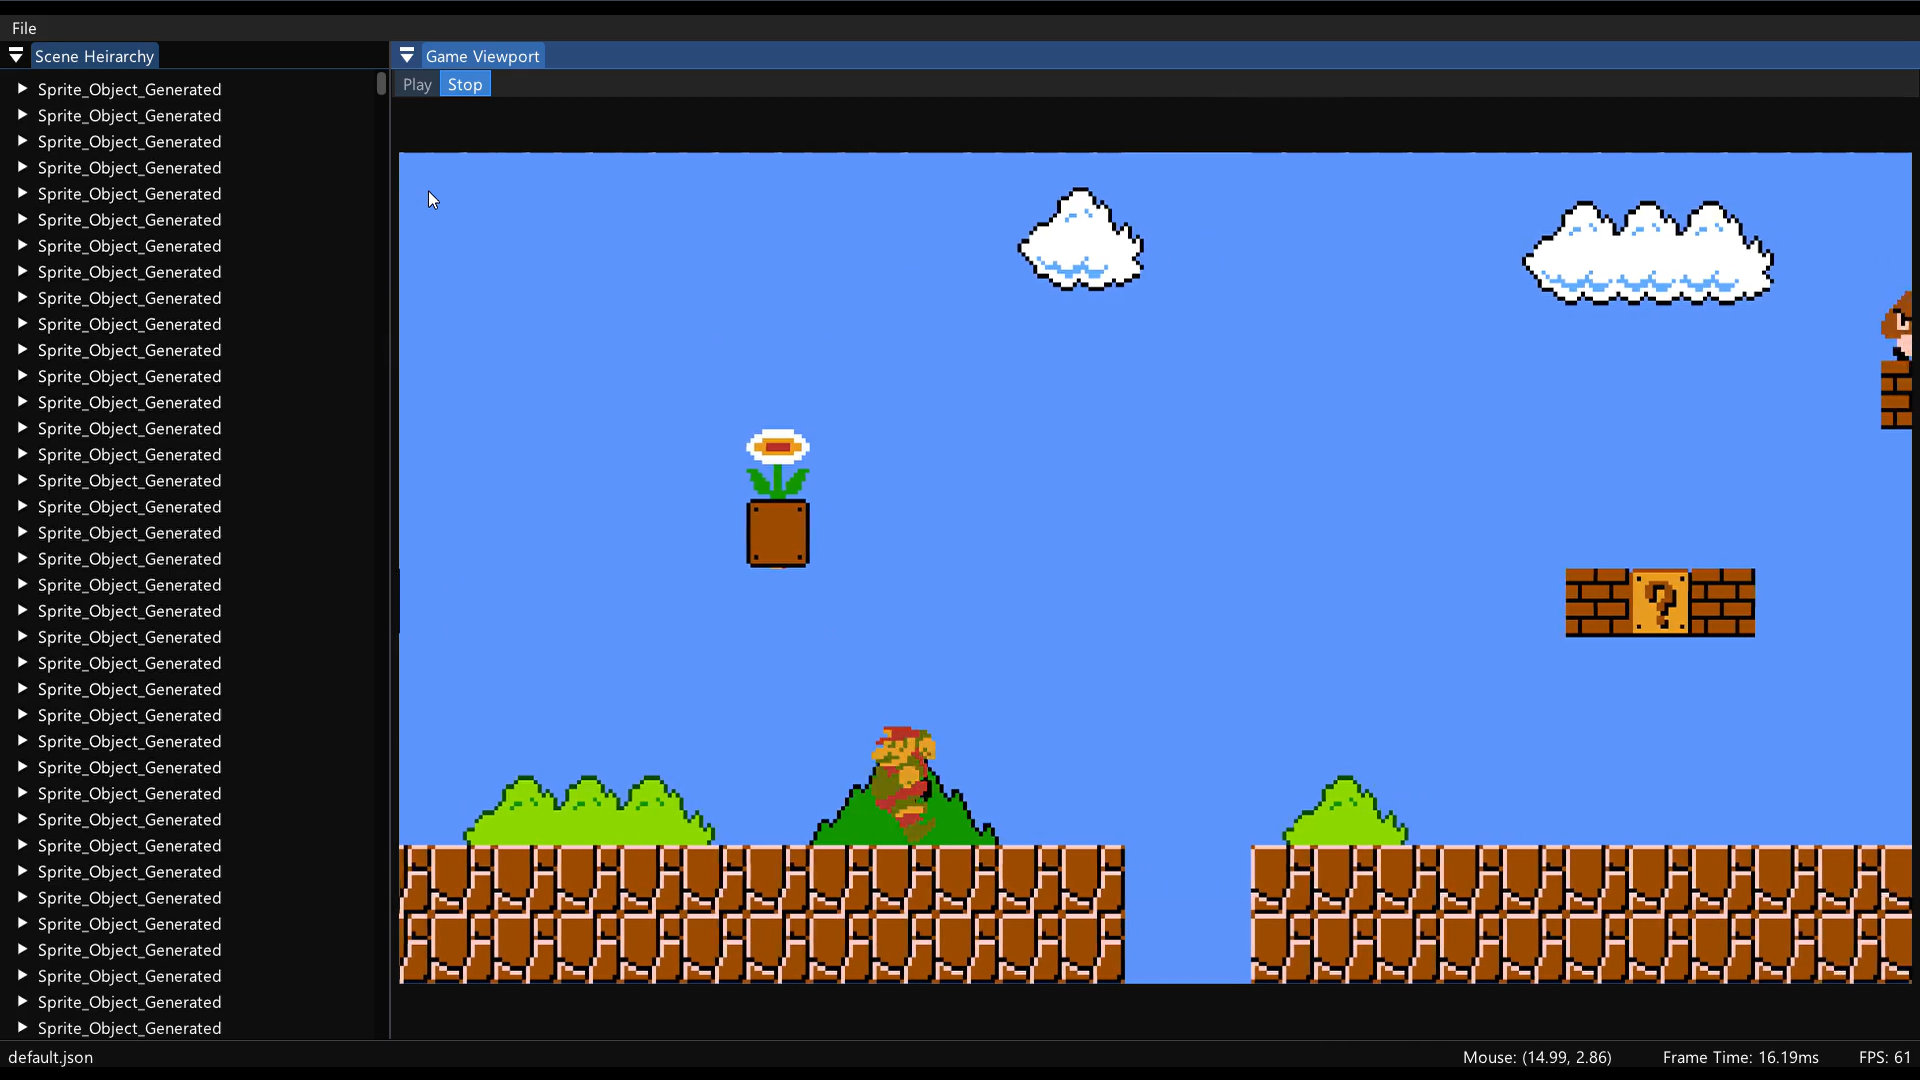Image resolution: width=1920 pixels, height=1080 pixels.
Task: Expand the bottommost Sprite_Object_Generated node arrow
Action: (22, 1027)
